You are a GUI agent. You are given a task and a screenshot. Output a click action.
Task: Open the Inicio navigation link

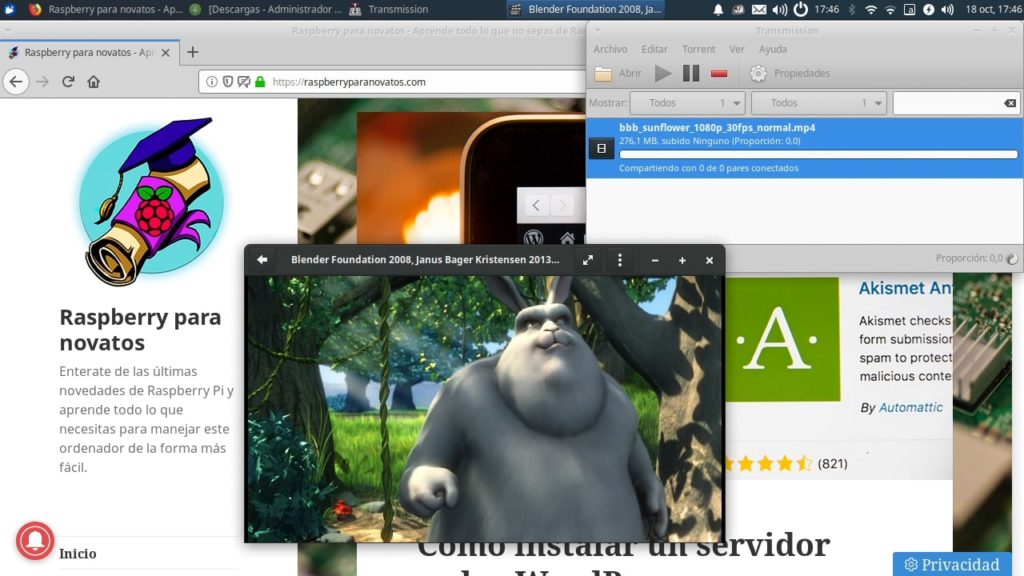click(78, 554)
